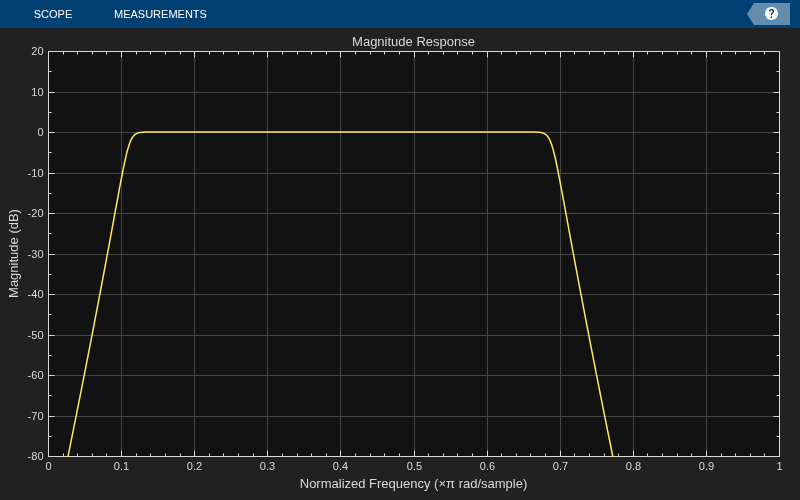Click the Normalized Frequency x-axis label
Viewport: 800px width, 500px height.
413,484
